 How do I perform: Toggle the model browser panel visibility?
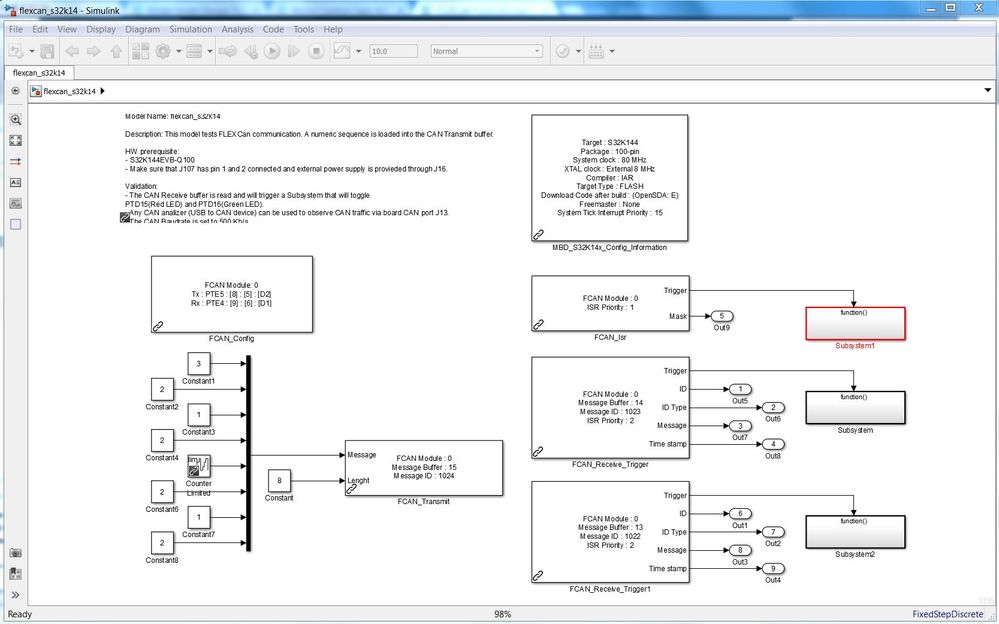coord(15,574)
